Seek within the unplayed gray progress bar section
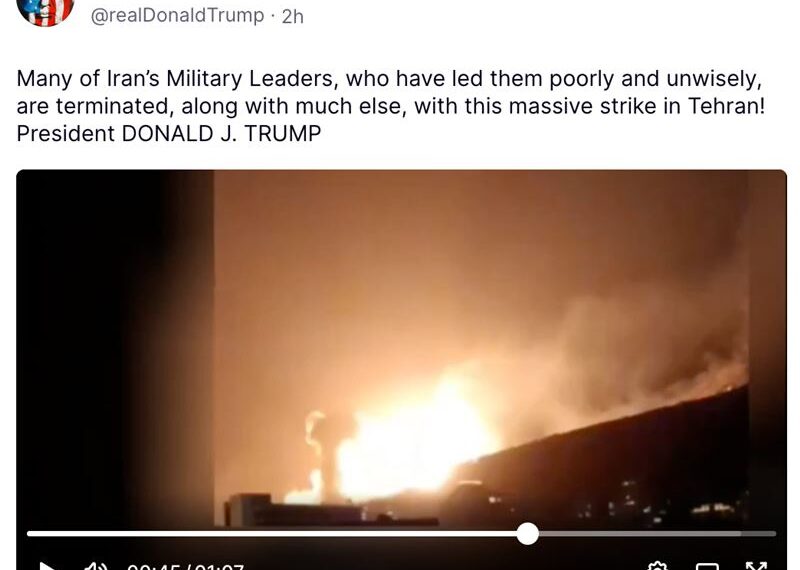The width and height of the screenshot is (800, 570). (x=657, y=533)
